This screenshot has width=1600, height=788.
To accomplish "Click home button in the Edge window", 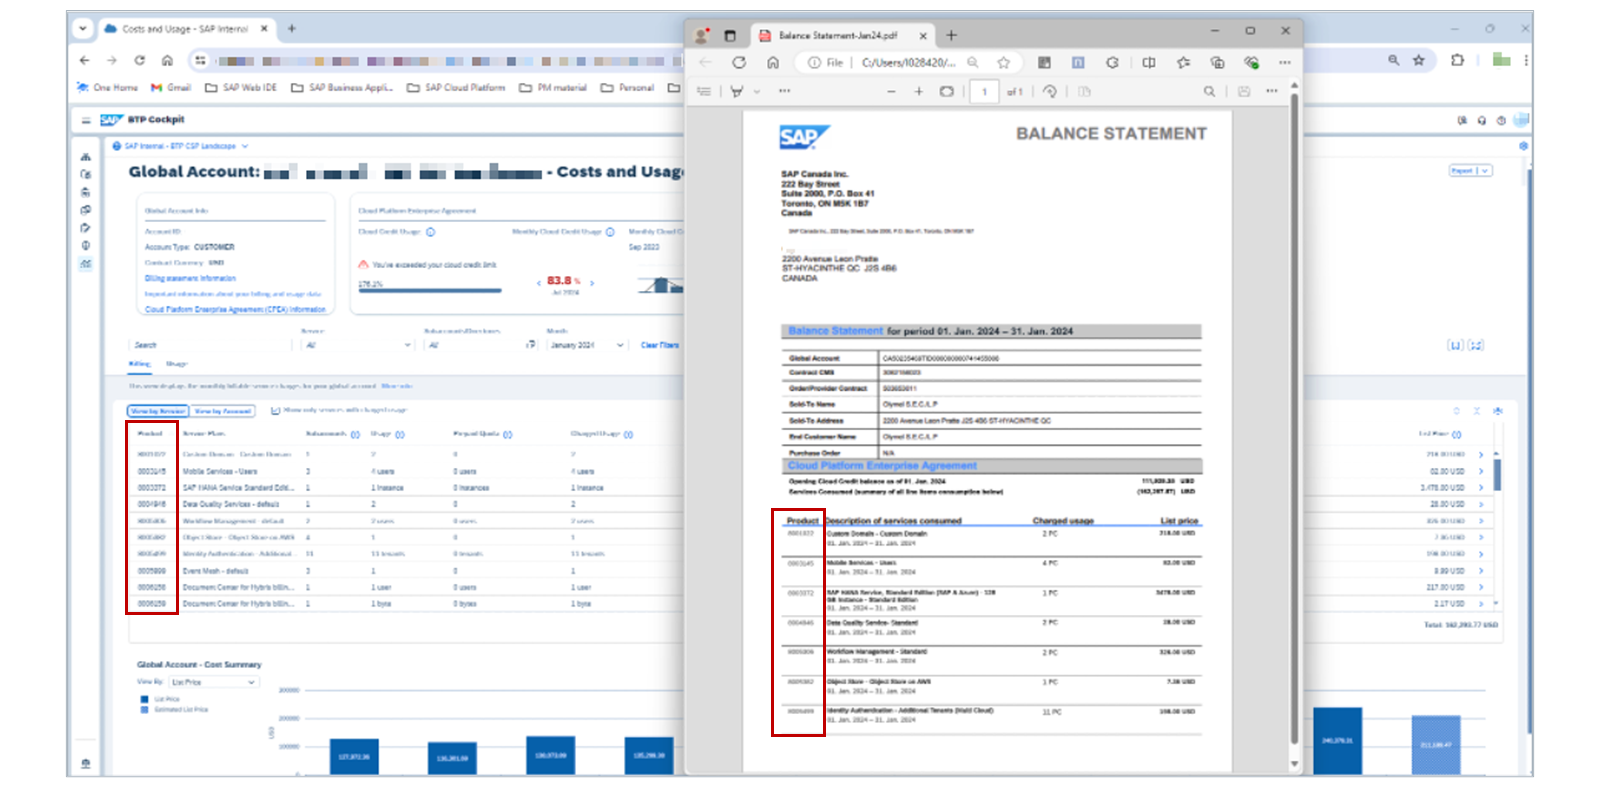I will (773, 62).
